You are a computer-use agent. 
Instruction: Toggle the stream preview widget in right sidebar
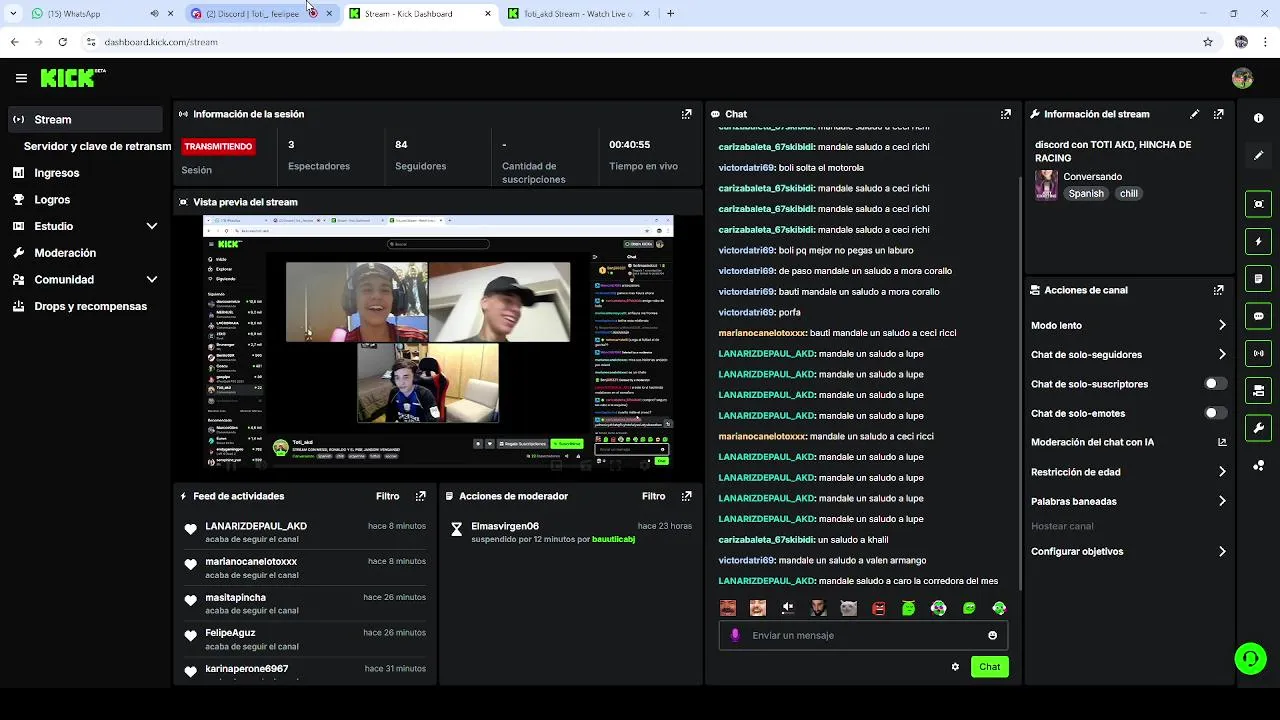pos(1258,204)
